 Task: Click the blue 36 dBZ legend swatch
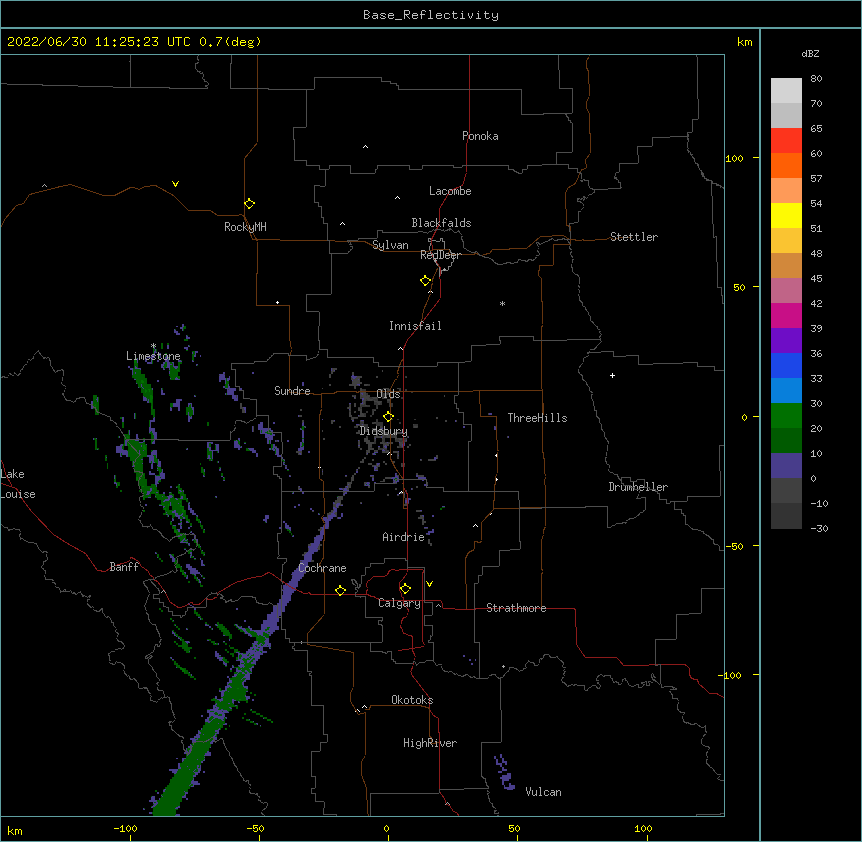pyautogui.click(x=786, y=365)
